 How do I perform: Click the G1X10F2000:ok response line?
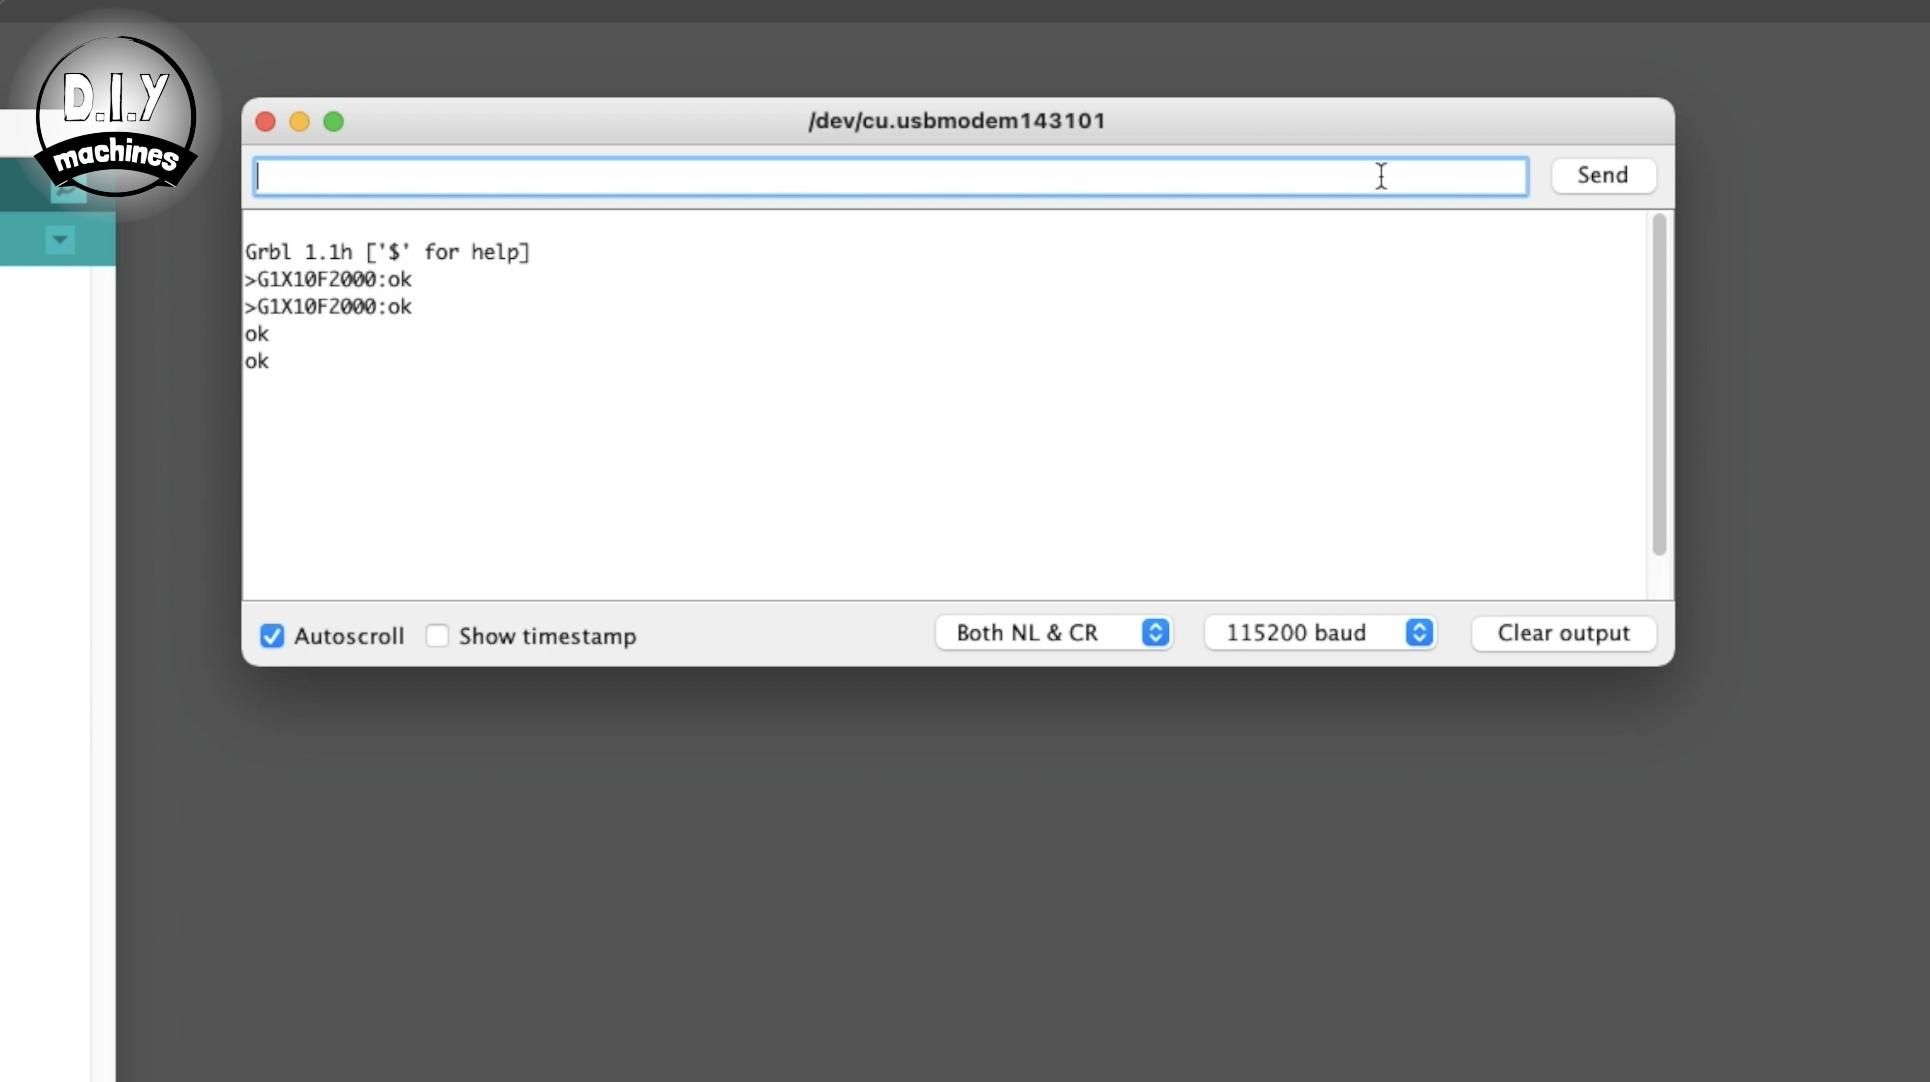click(x=328, y=280)
